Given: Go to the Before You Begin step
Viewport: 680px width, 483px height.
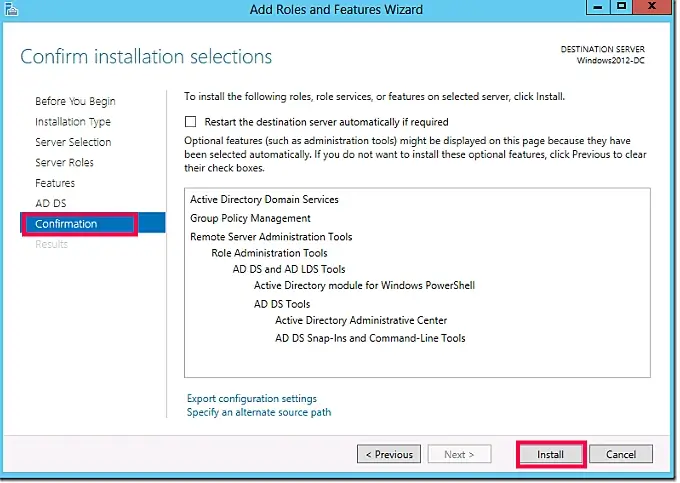Looking at the screenshot, I should click(x=75, y=101).
